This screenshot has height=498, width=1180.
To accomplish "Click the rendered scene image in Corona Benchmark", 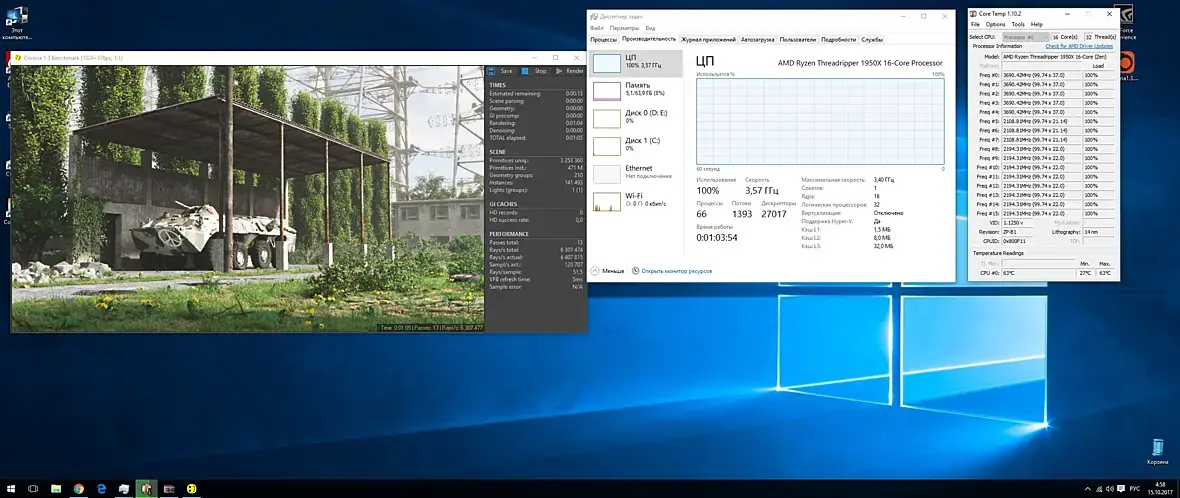I will point(247,199).
